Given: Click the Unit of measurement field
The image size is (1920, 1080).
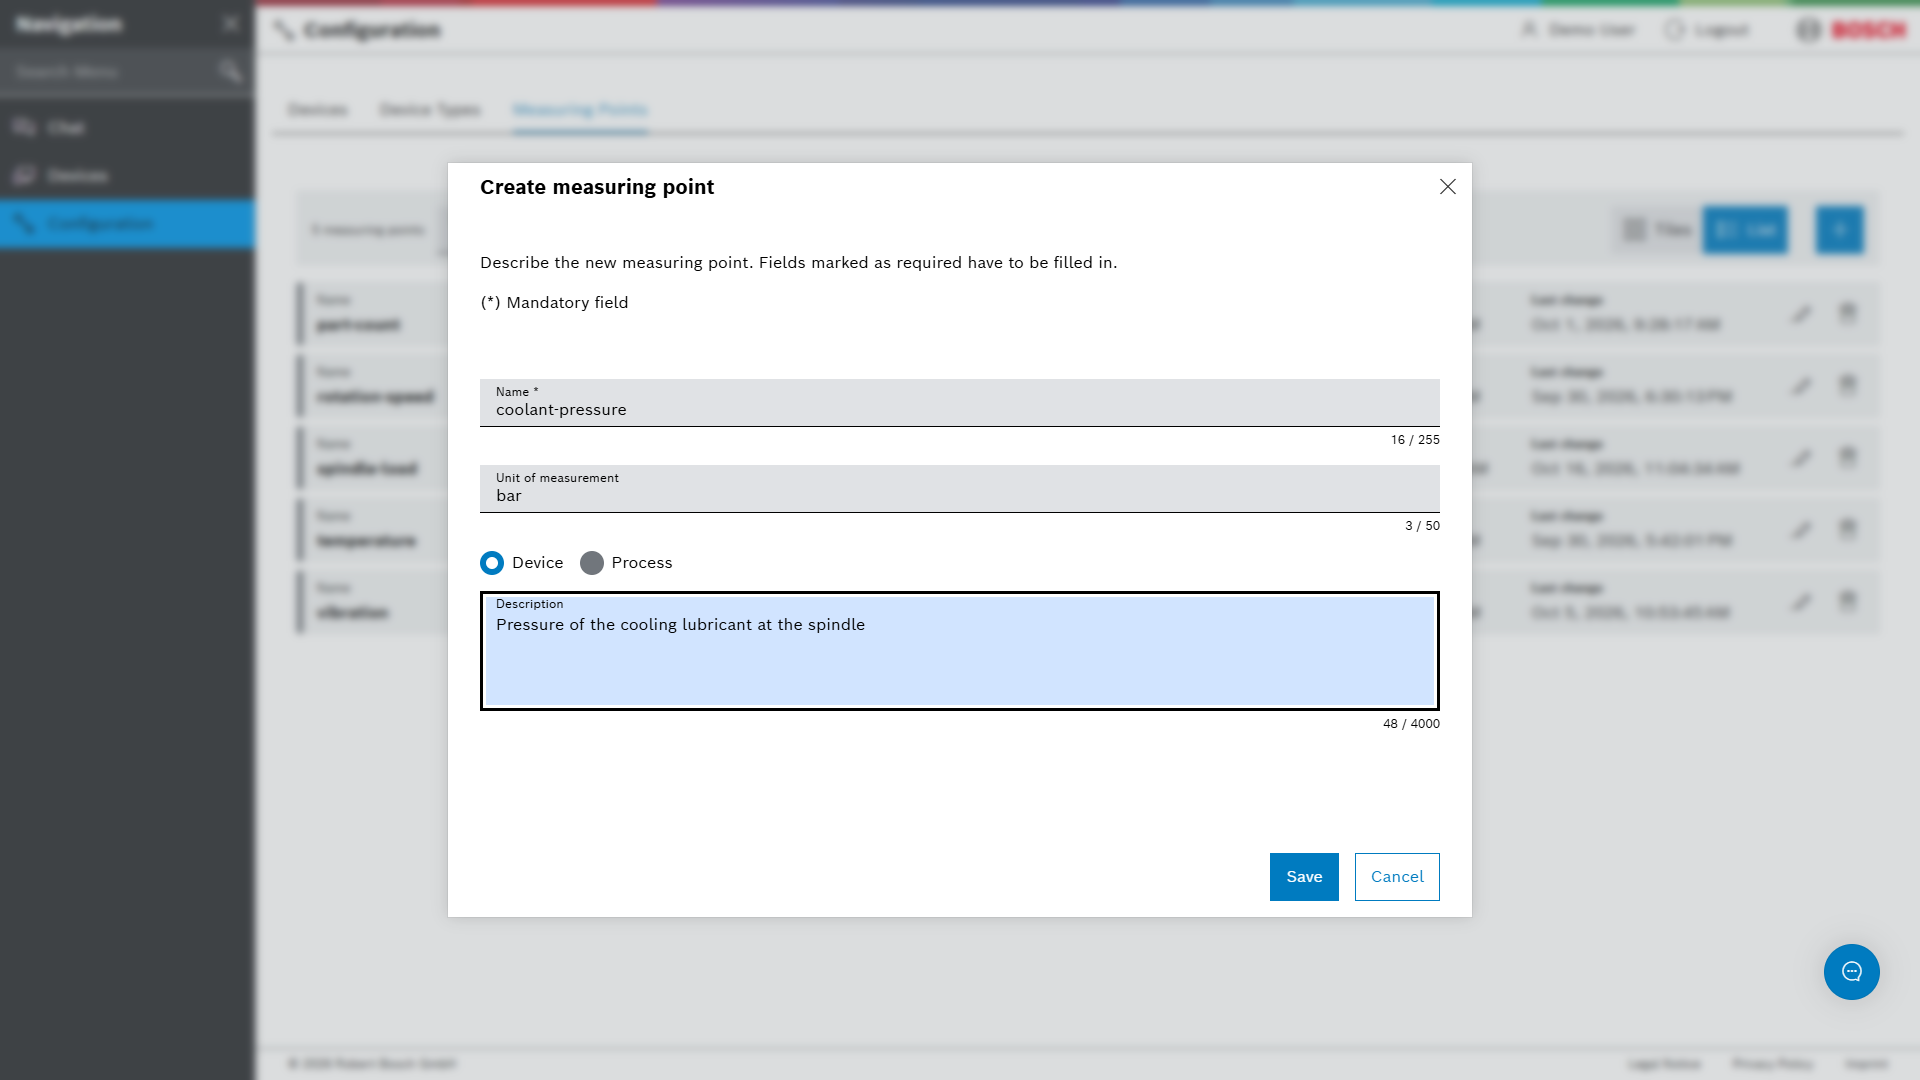Looking at the screenshot, I should pyautogui.click(x=960, y=489).
